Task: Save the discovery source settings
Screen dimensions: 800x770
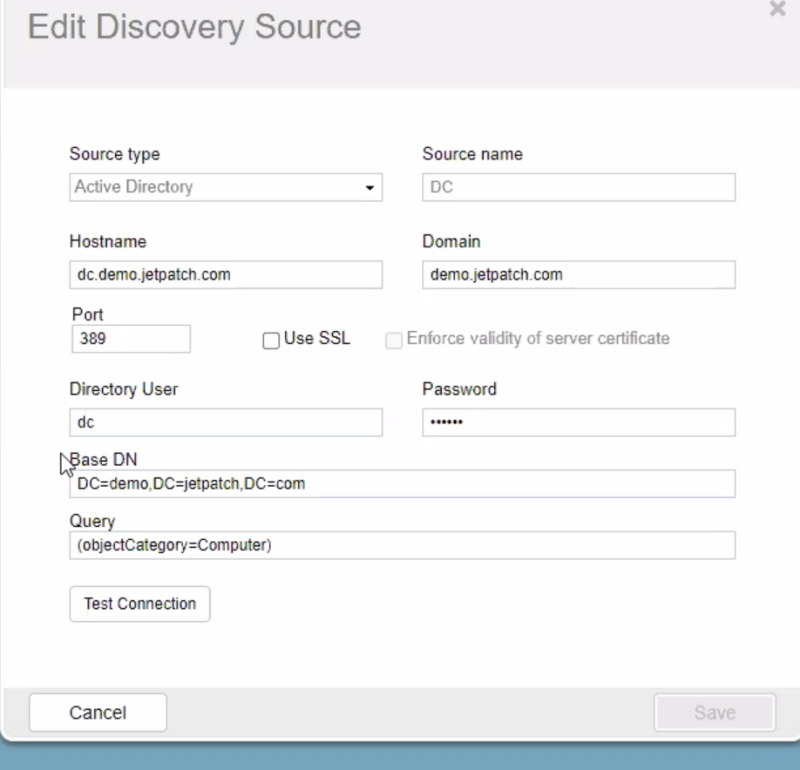Action: [714, 712]
